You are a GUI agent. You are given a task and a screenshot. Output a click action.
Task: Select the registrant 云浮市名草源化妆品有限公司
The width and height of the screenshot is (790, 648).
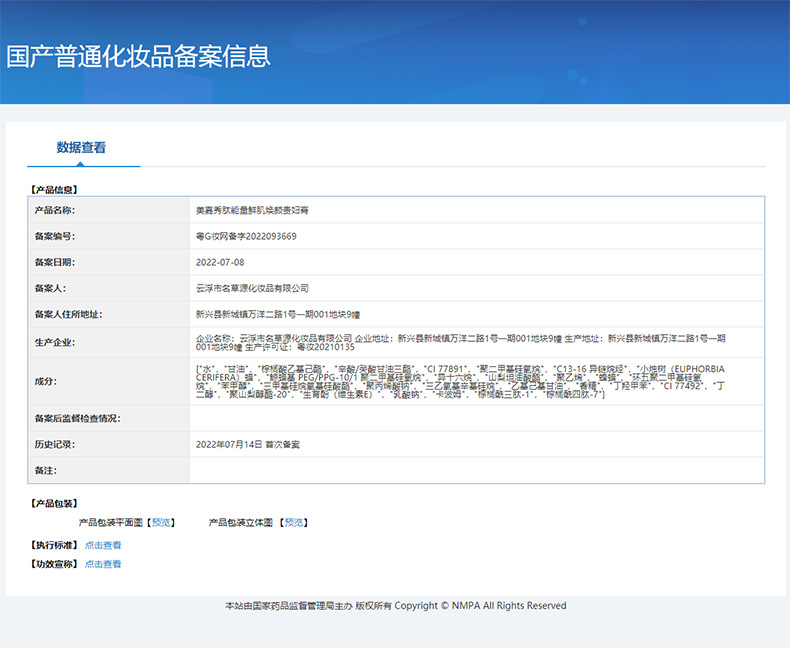click(252, 288)
